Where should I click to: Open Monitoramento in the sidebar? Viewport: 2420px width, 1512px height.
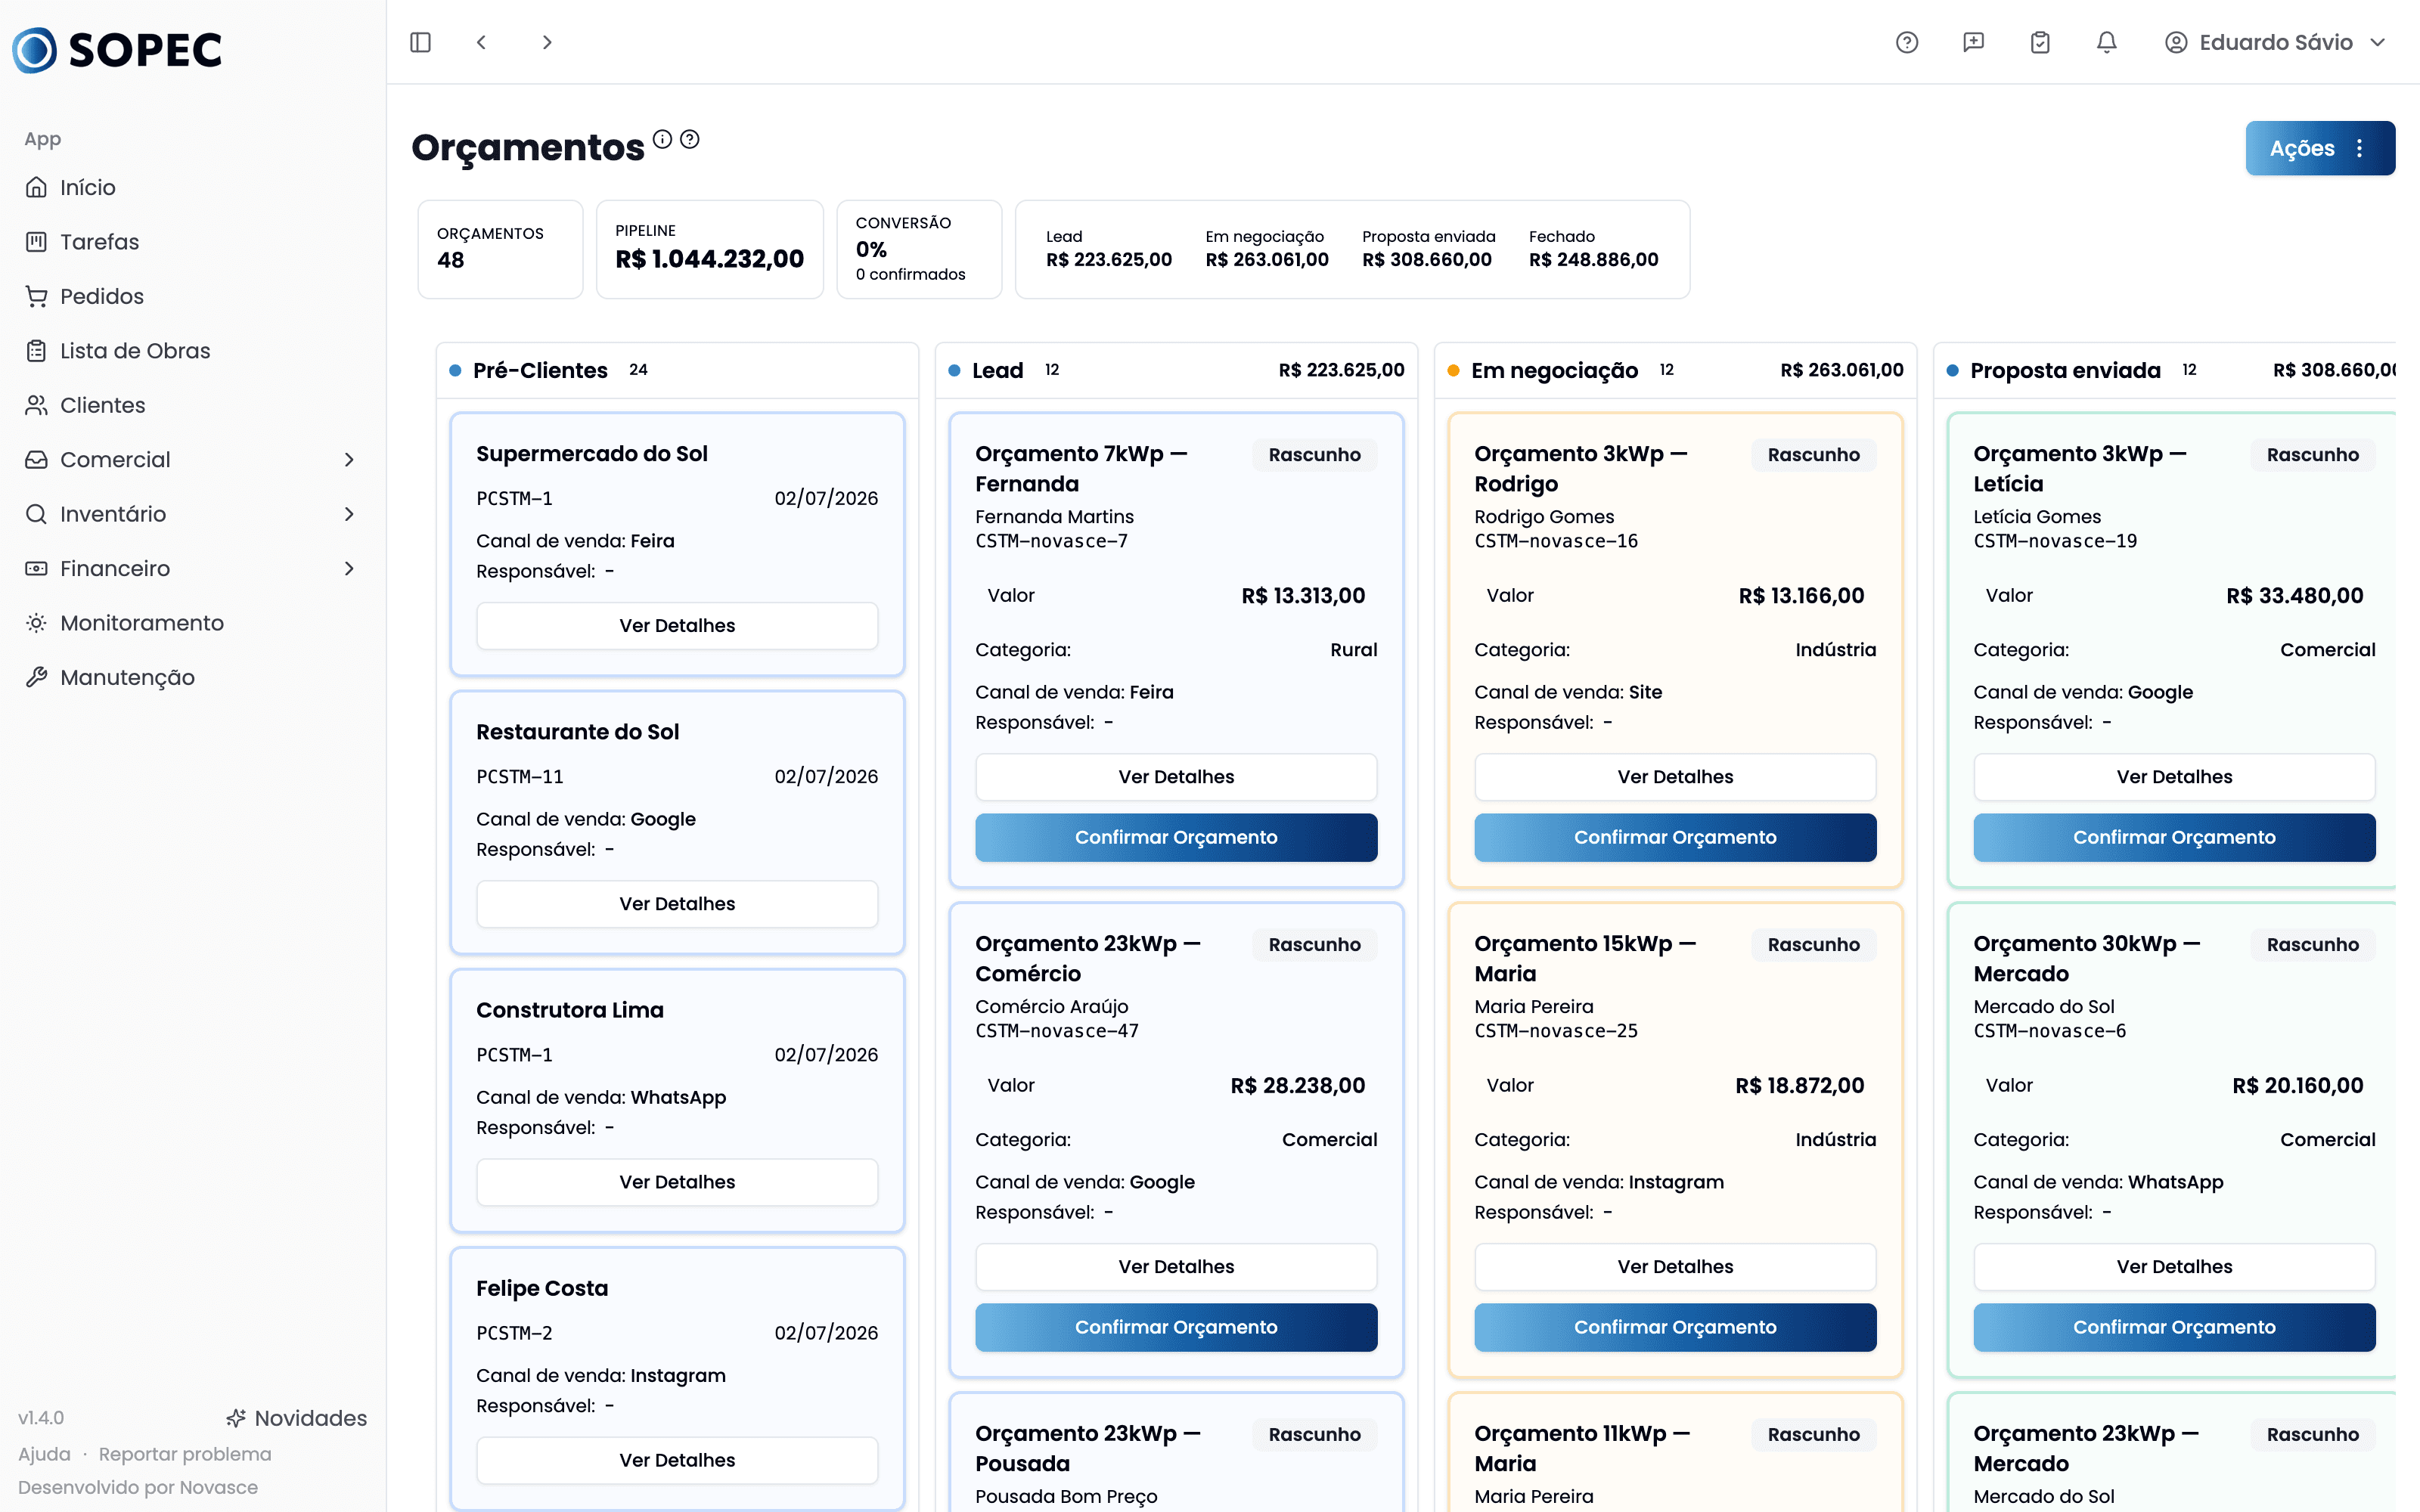(192, 623)
